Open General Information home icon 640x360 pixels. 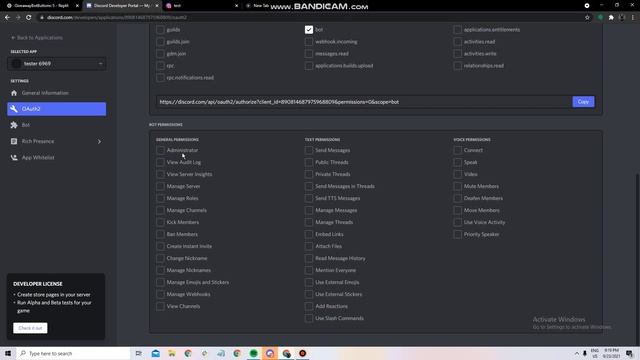(14, 93)
